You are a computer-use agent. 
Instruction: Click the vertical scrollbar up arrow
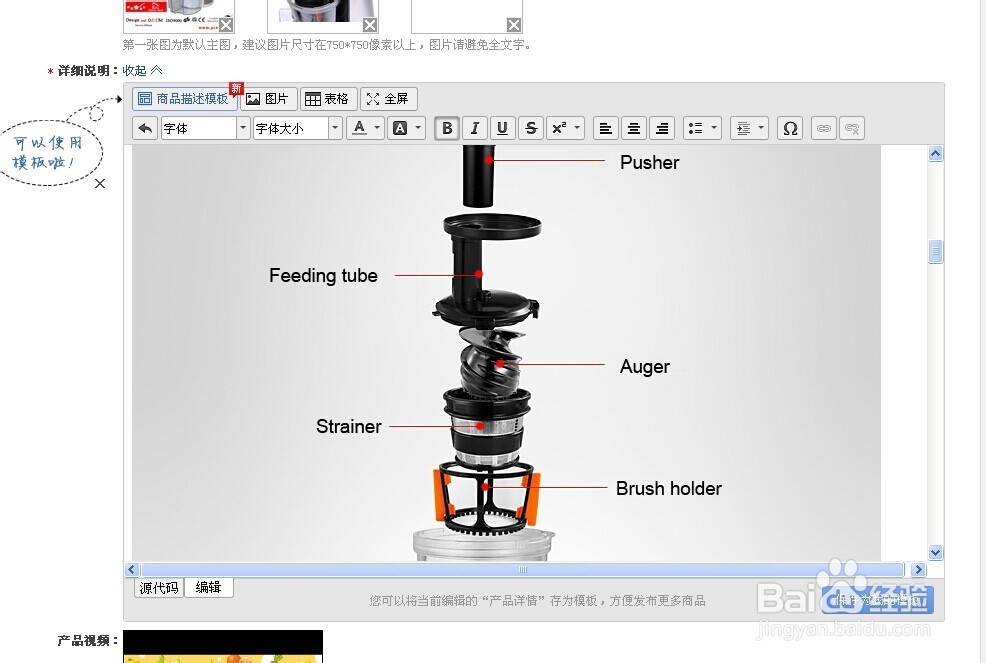point(936,153)
